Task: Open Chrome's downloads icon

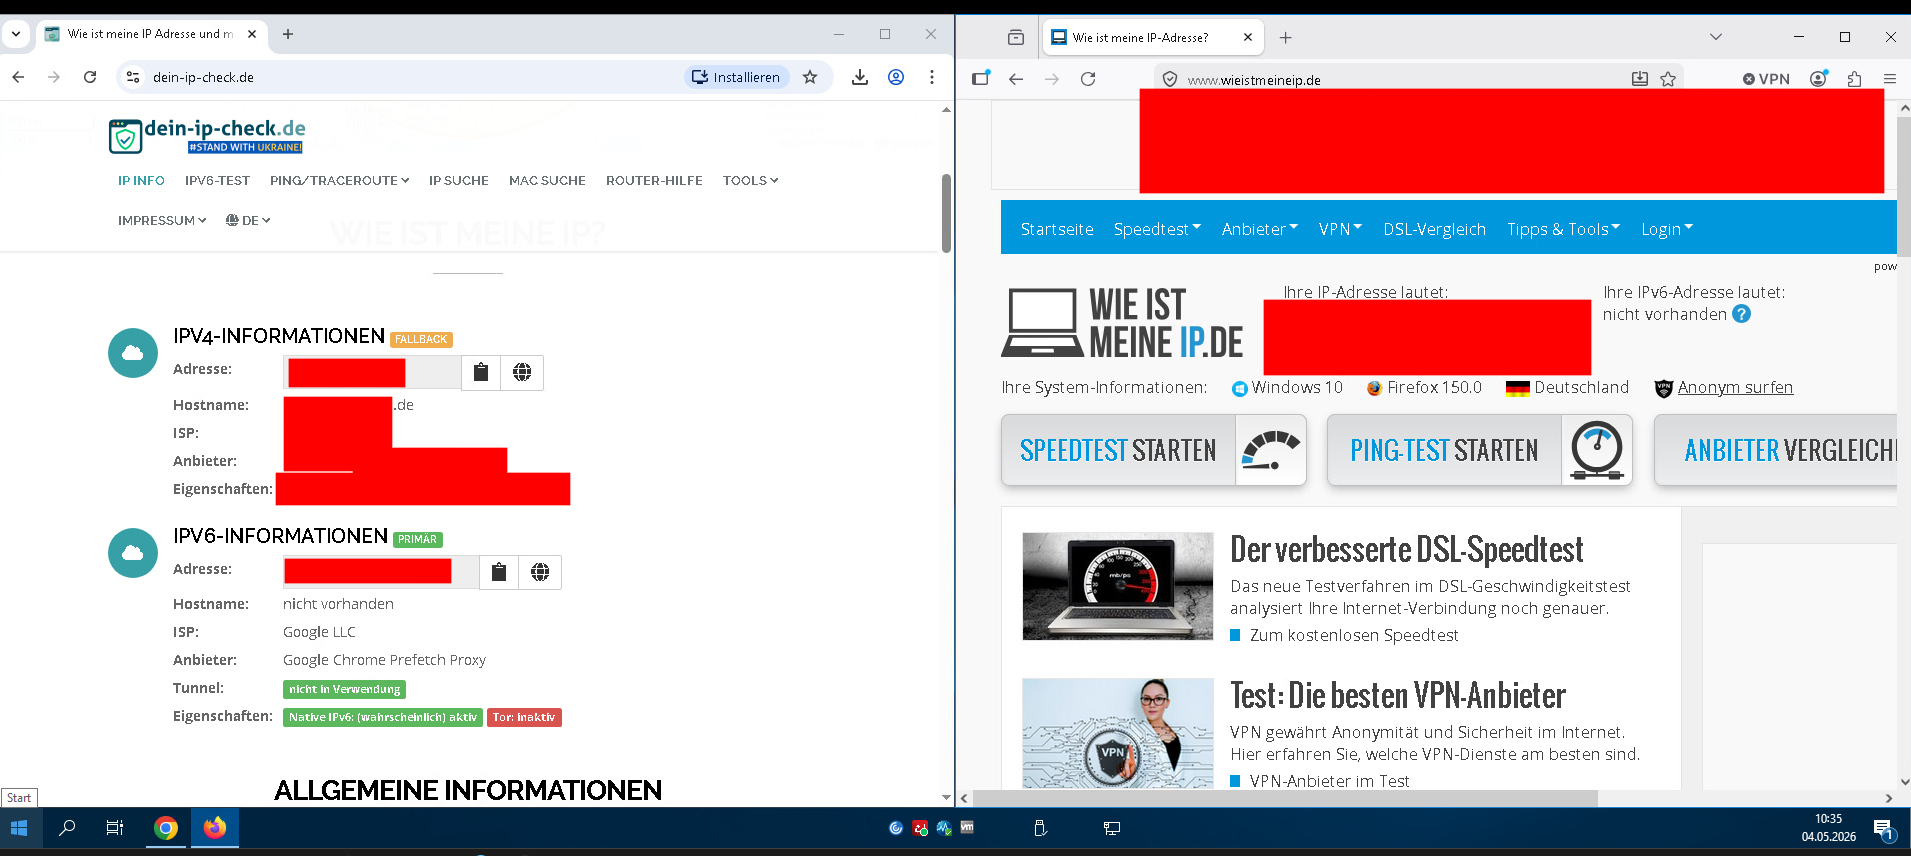Action: point(860,77)
